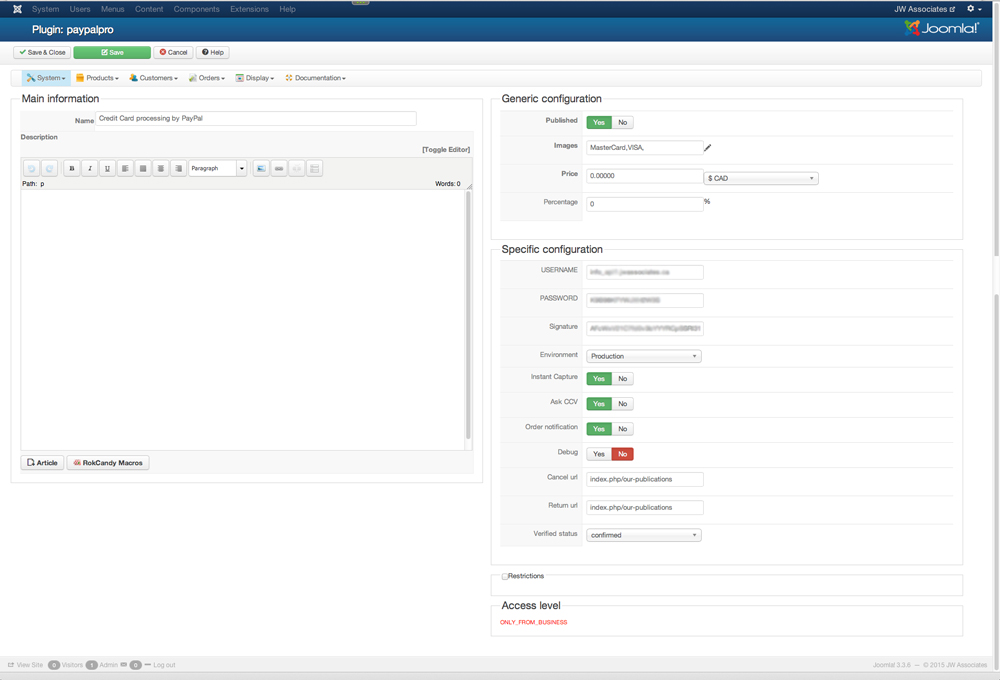
Task: Click the Visitors count badge in footer
Action: [54, 665]
